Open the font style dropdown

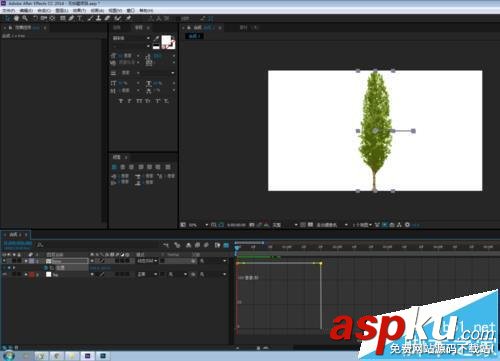tap(131, 46)
